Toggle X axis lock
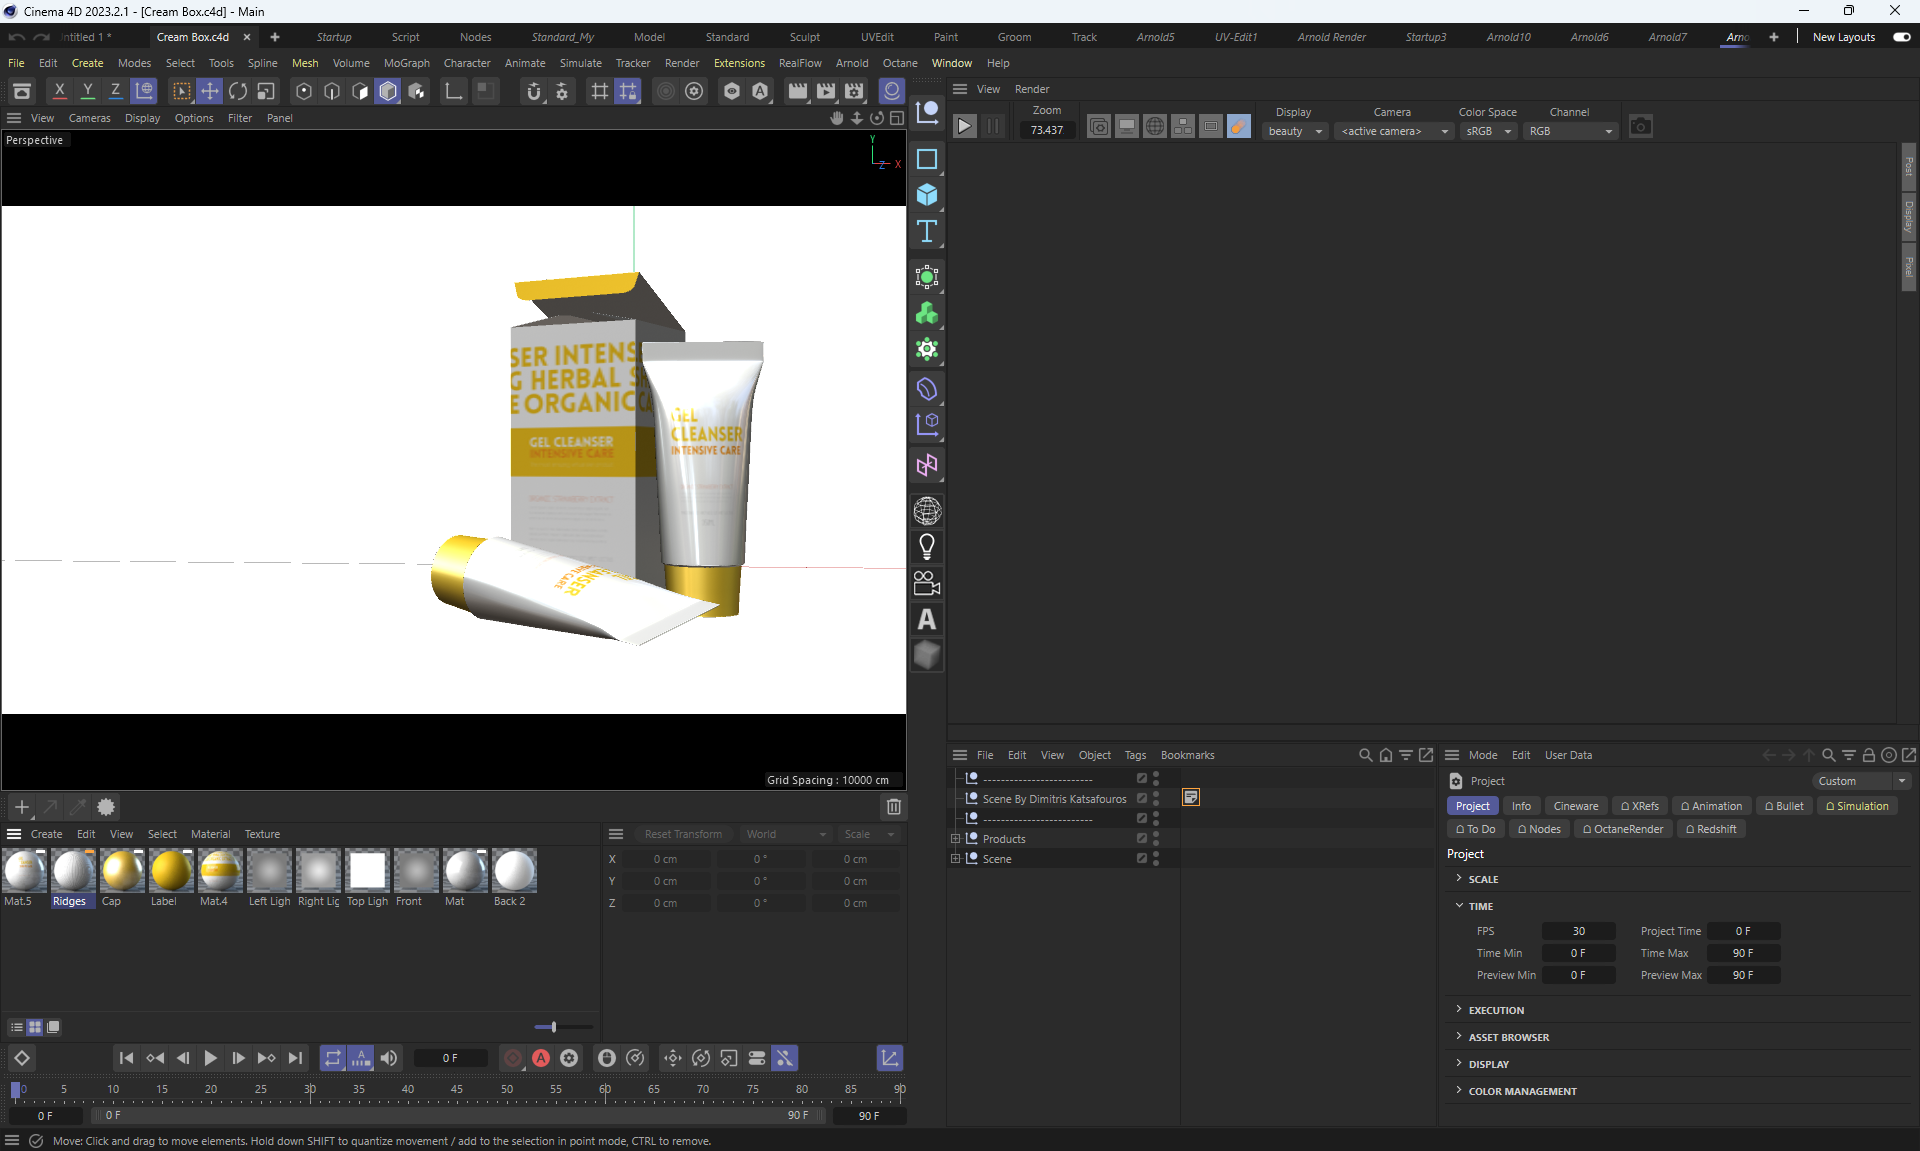The height and width of the screenshot is (1151, 1920). point(60,91)
